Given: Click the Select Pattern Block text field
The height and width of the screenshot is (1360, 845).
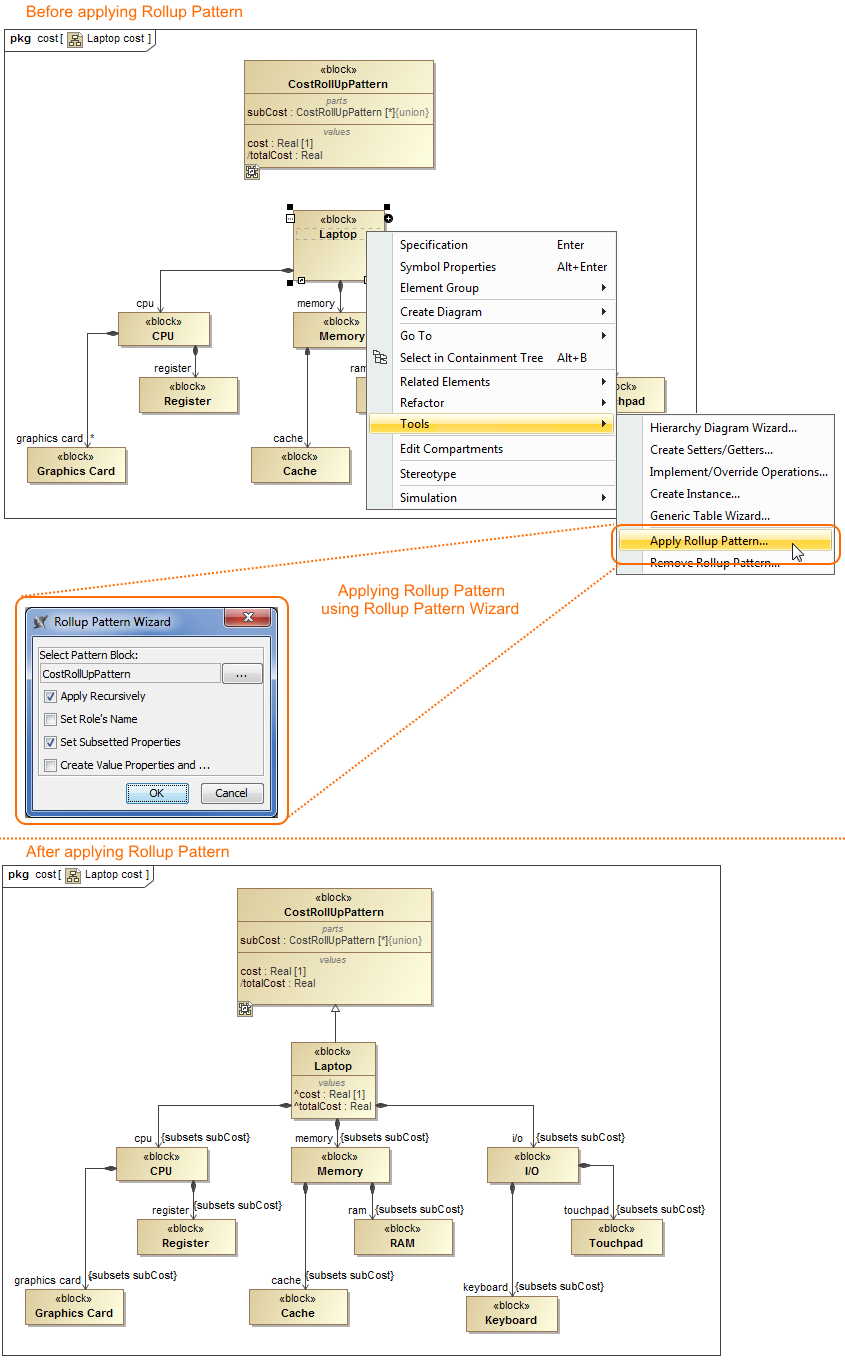Looking at the screenshot, I should coord(129,674).
